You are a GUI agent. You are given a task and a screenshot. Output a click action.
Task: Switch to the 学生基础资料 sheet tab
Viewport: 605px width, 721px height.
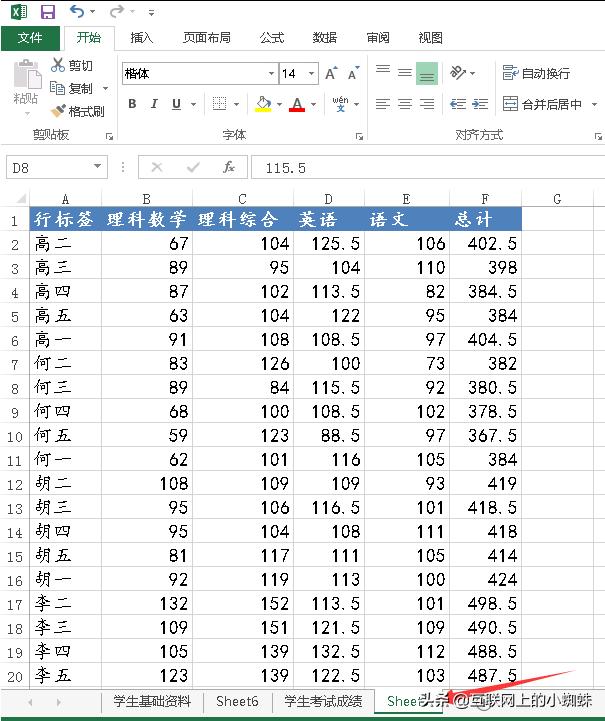point(152,701)
